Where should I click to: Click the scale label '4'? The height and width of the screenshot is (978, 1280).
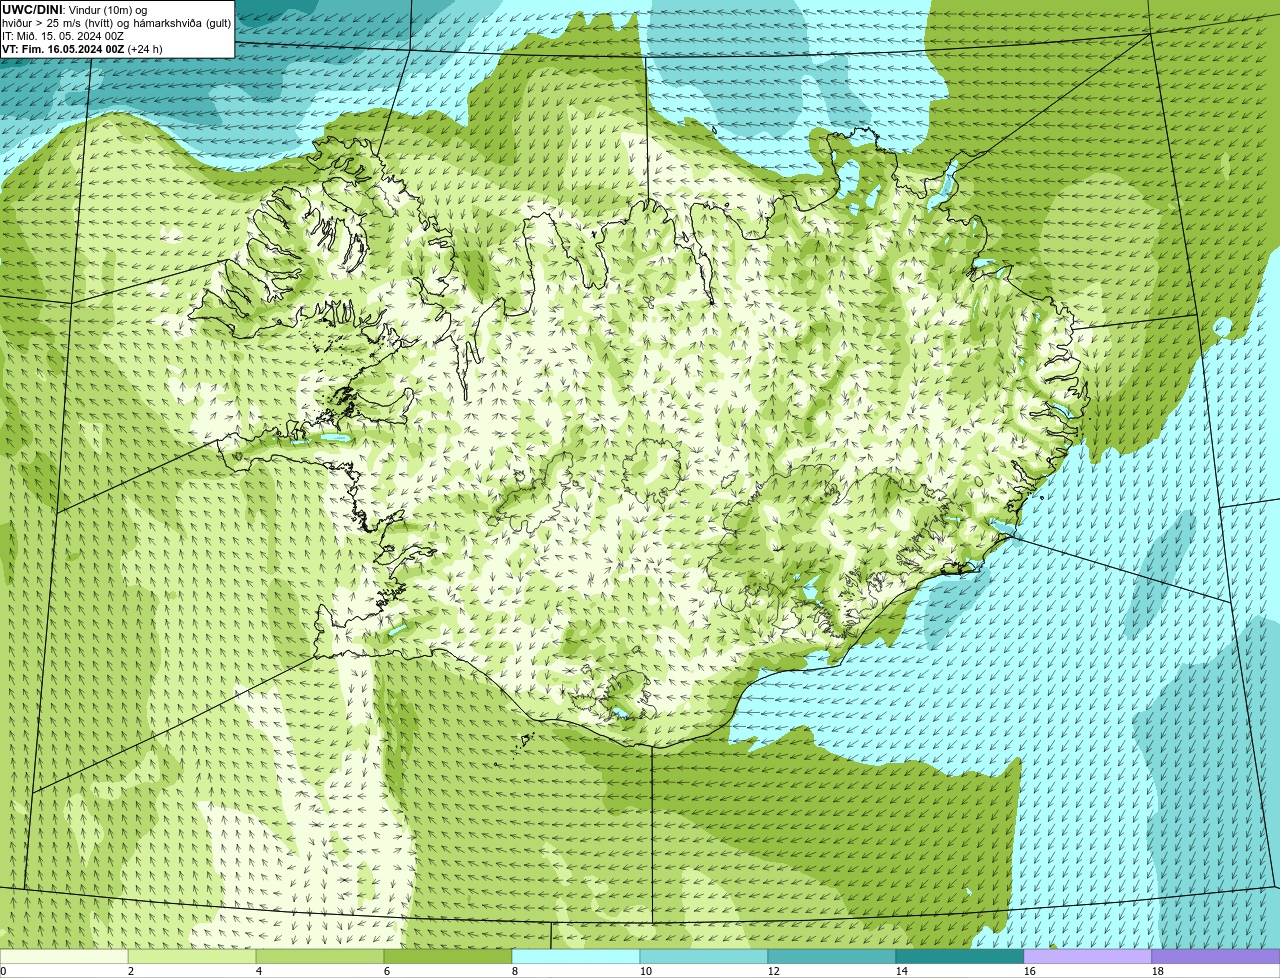tap(259, 971)
